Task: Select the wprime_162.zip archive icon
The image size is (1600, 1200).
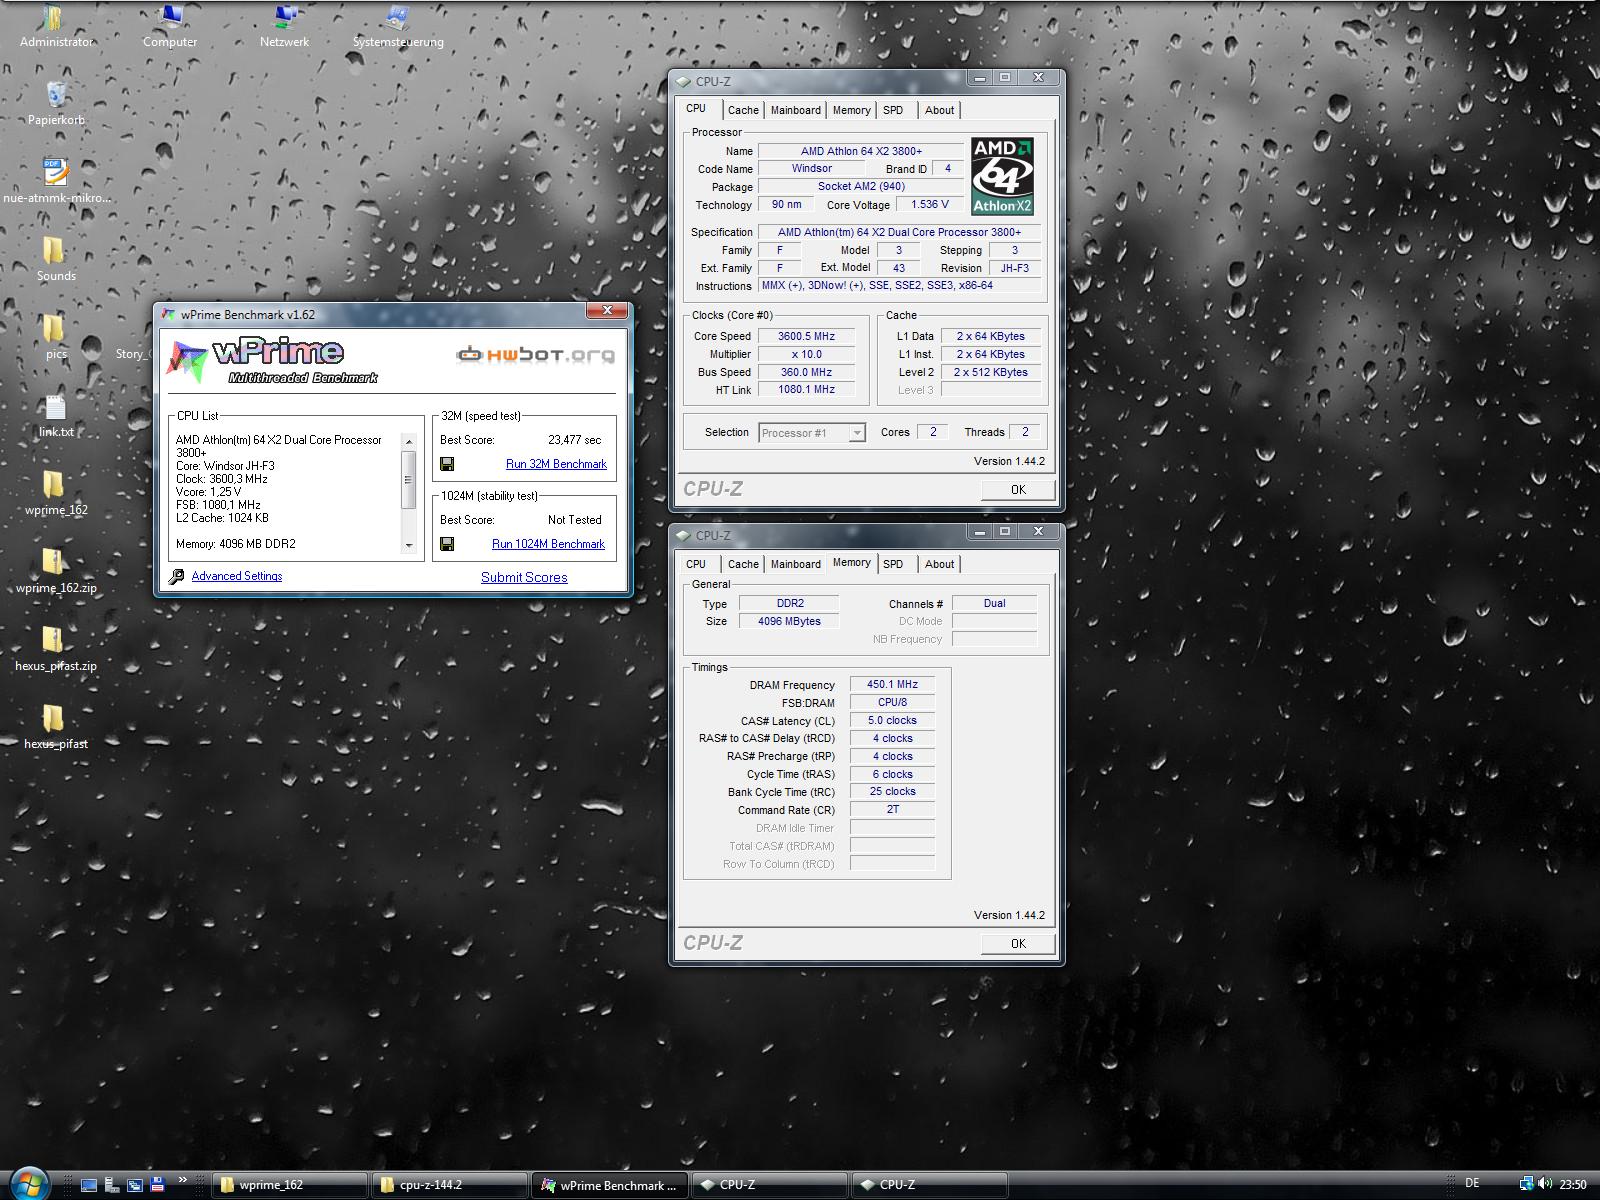Action: click(56, 572)
